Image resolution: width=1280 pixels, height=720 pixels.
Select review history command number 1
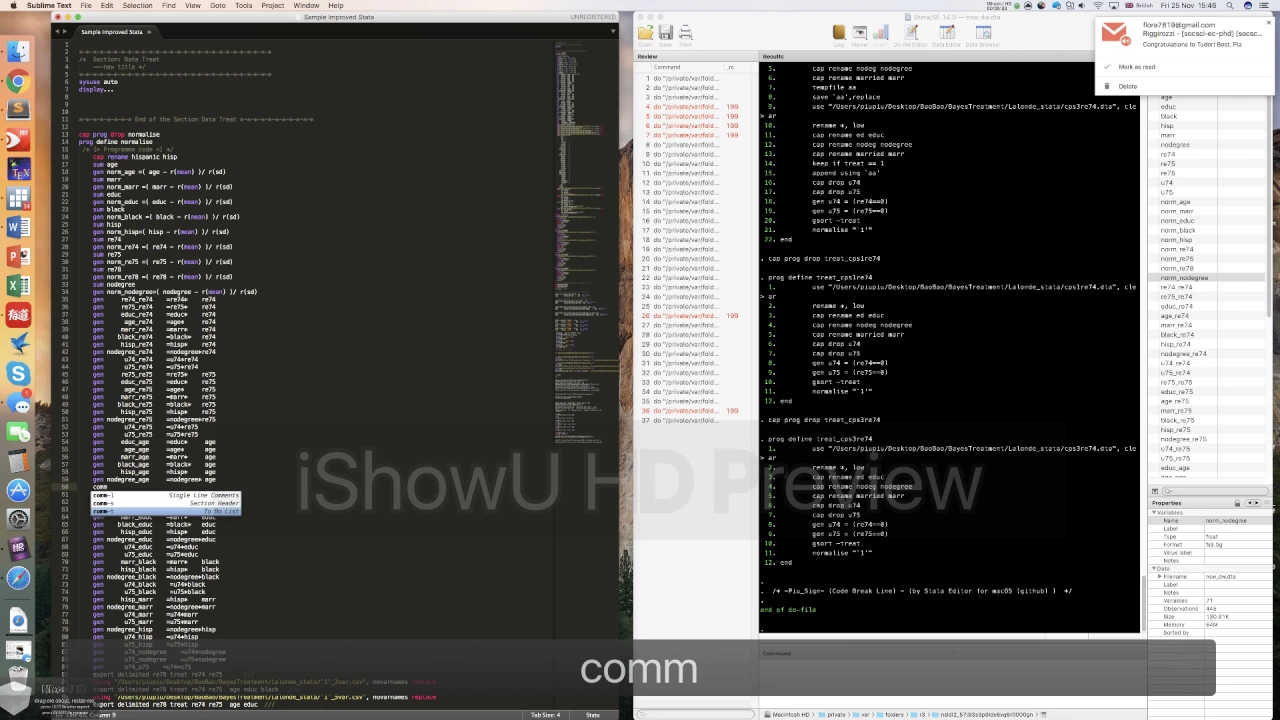click(696, 78)
